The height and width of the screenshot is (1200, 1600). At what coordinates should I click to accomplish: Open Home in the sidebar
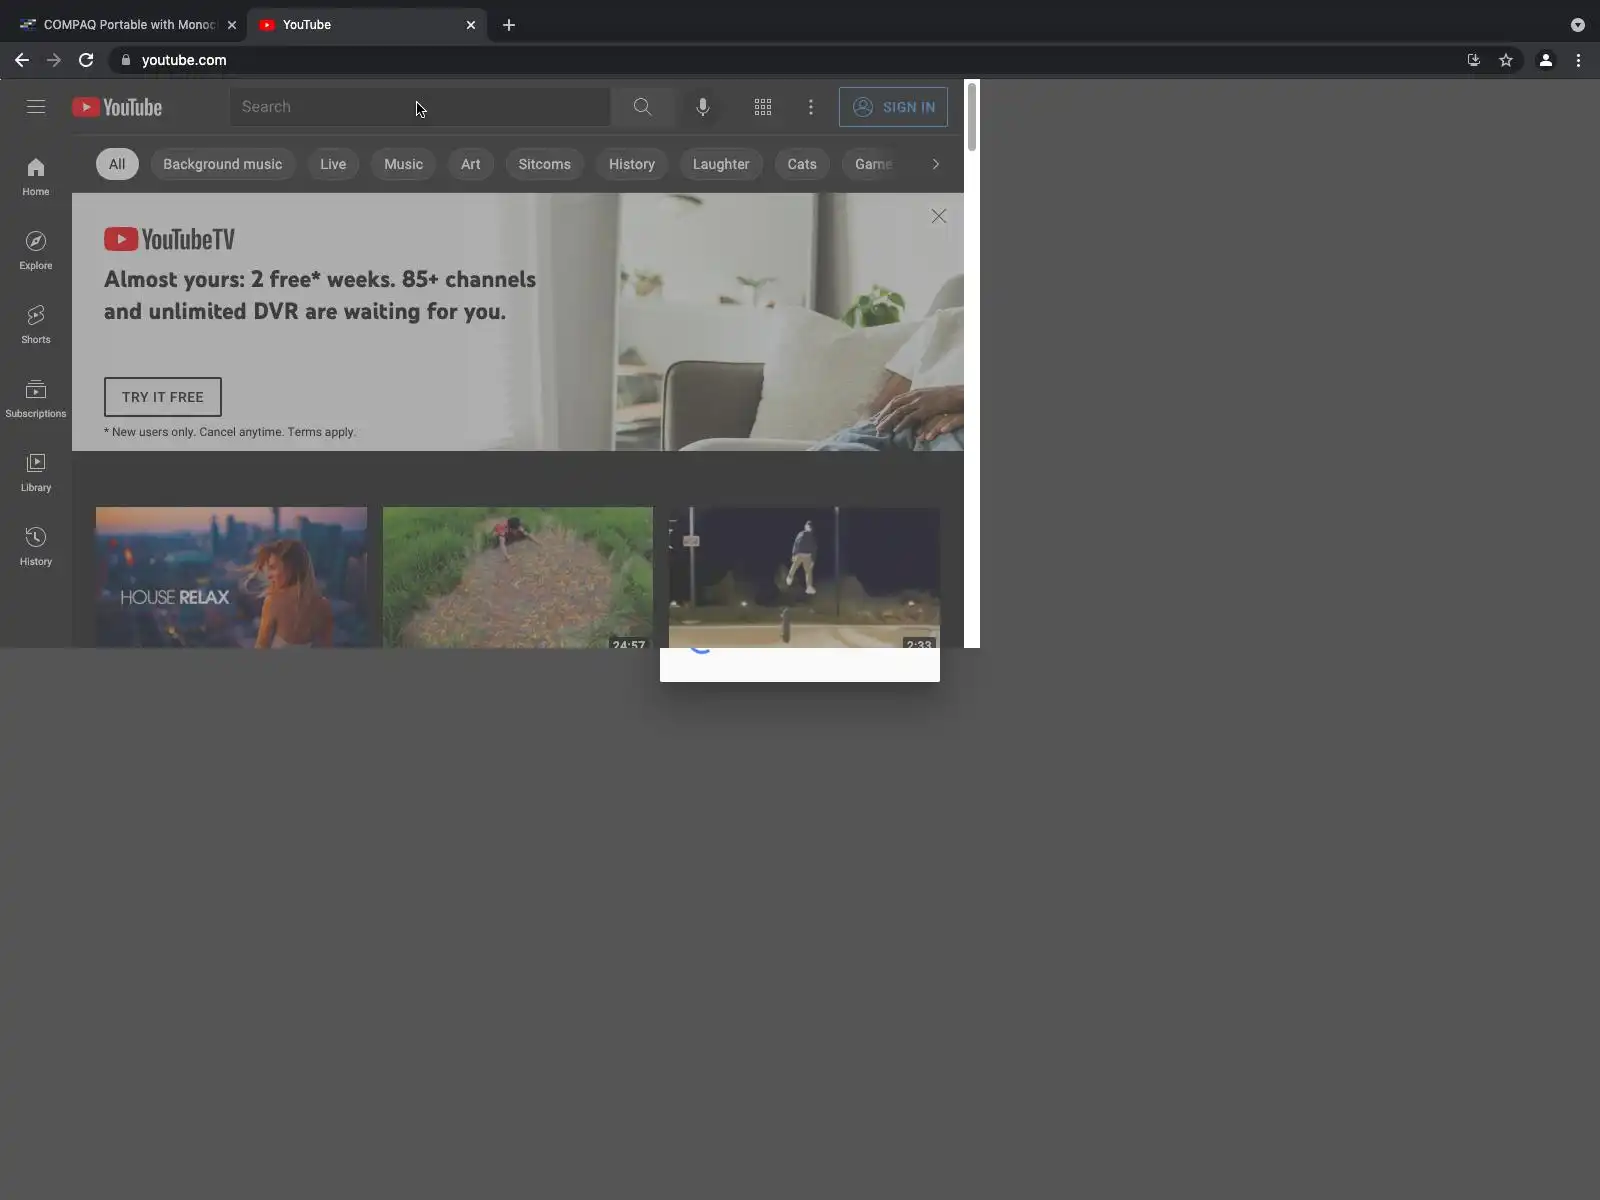coord(36,177)
